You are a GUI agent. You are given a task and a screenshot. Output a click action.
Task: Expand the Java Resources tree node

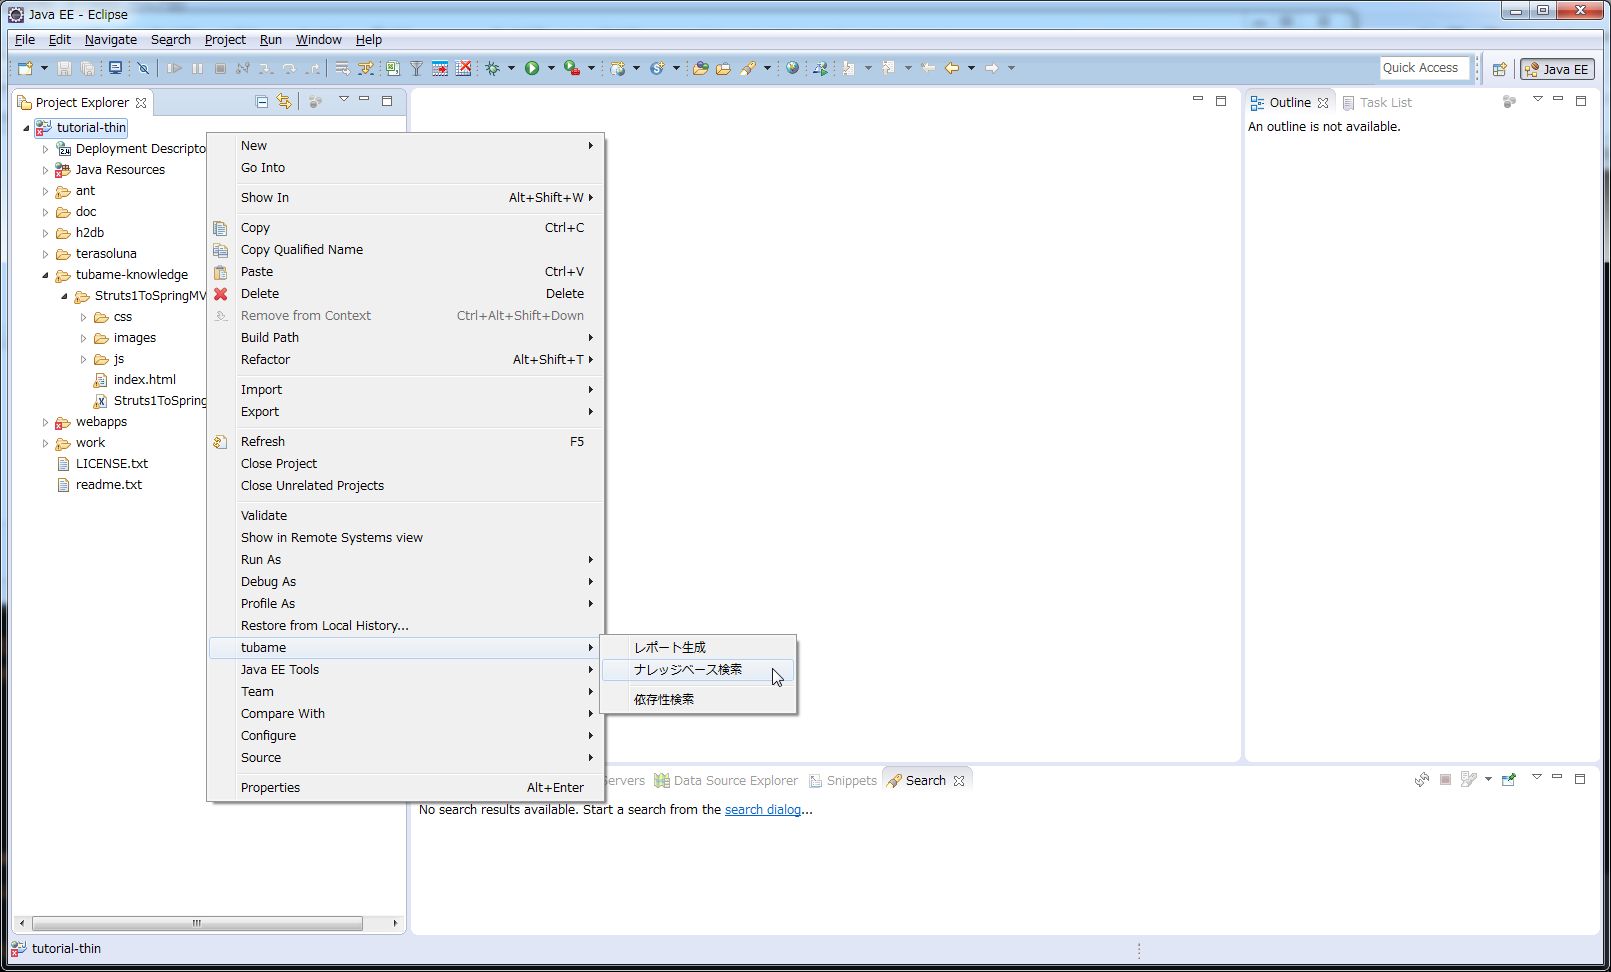pyautogui.click(x=45, y=170)
